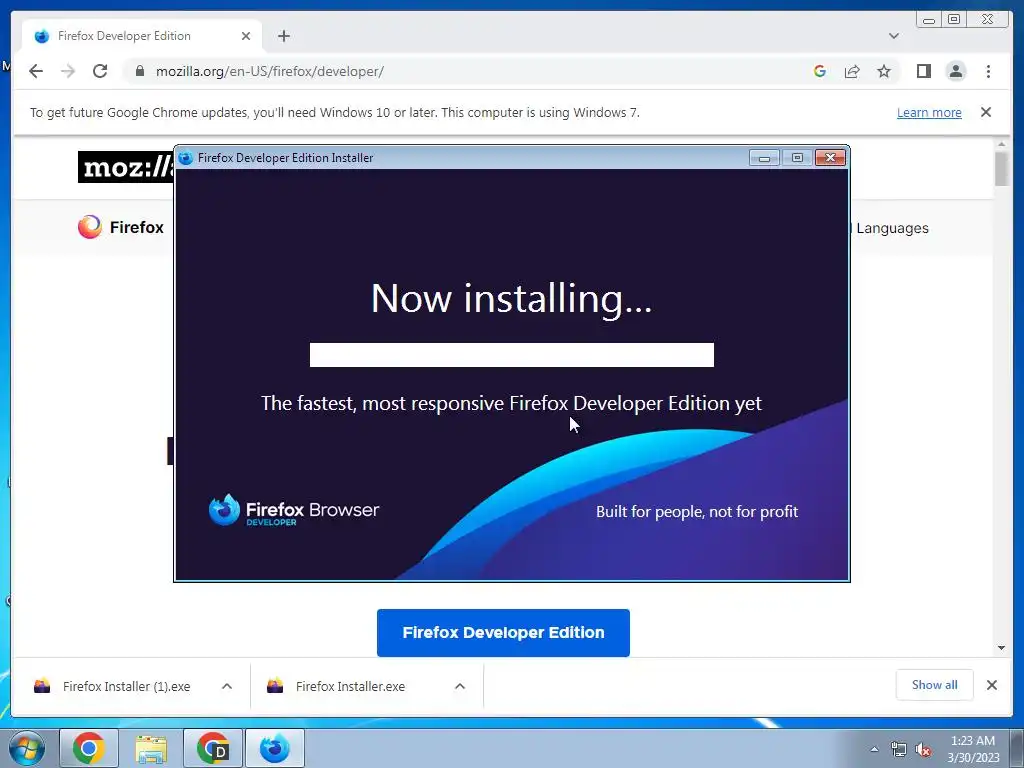Close the Firefox installer window

[x=830, y=157]
